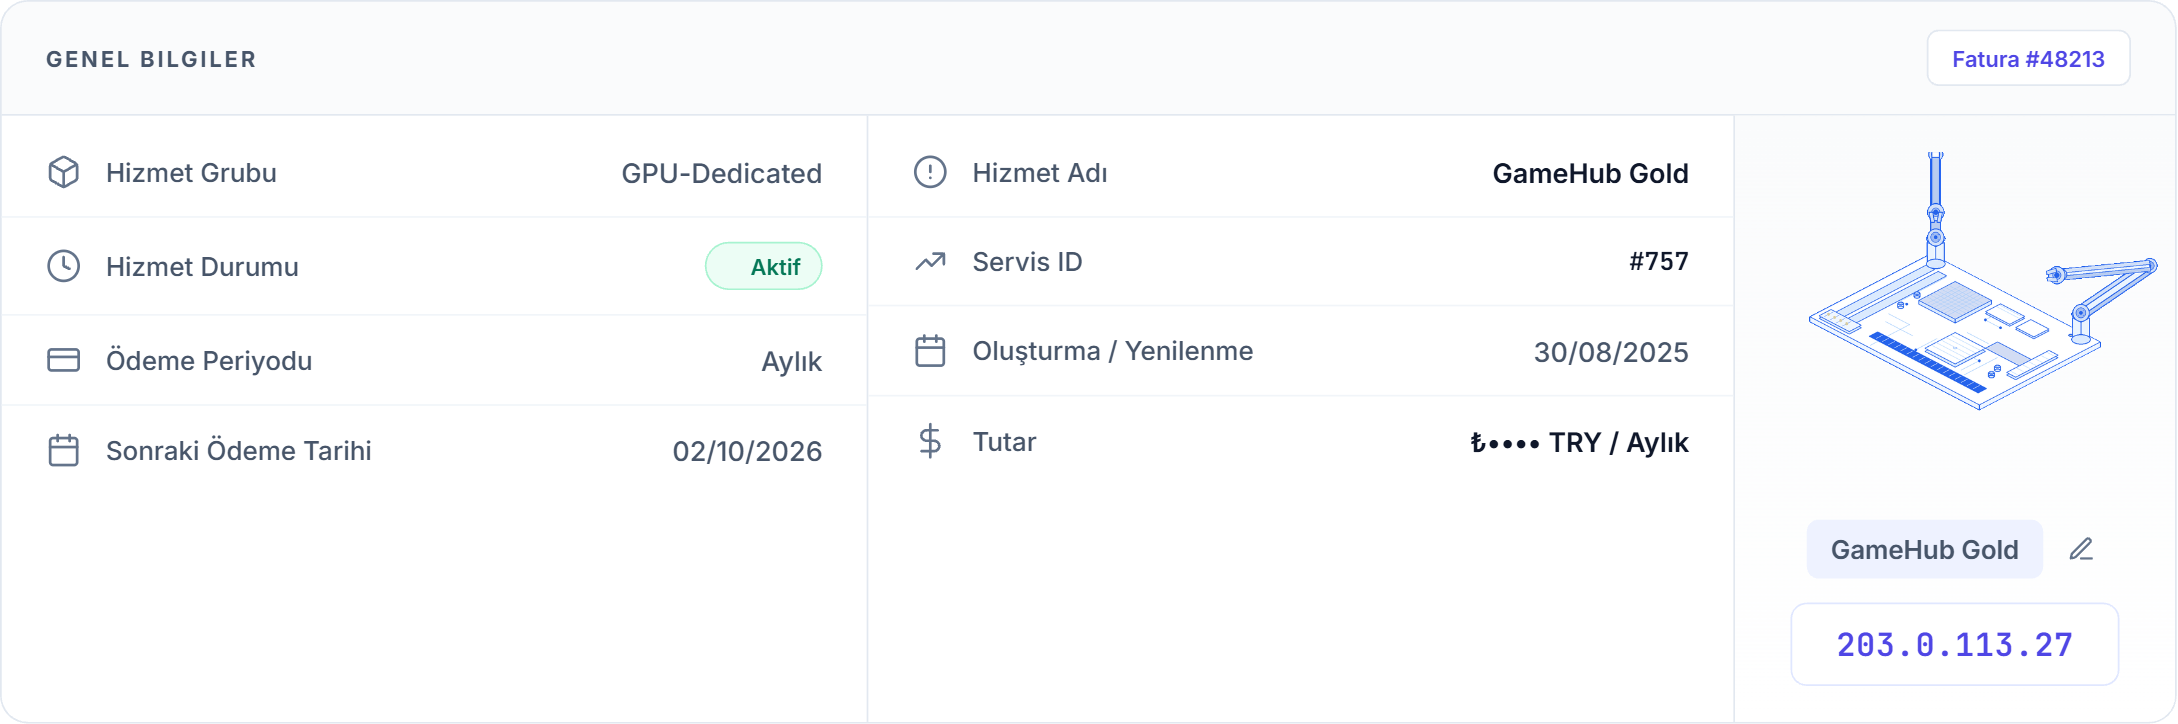
Task: Click the Sonraki Ödeme Tarihi label
Action: [238, 451]
